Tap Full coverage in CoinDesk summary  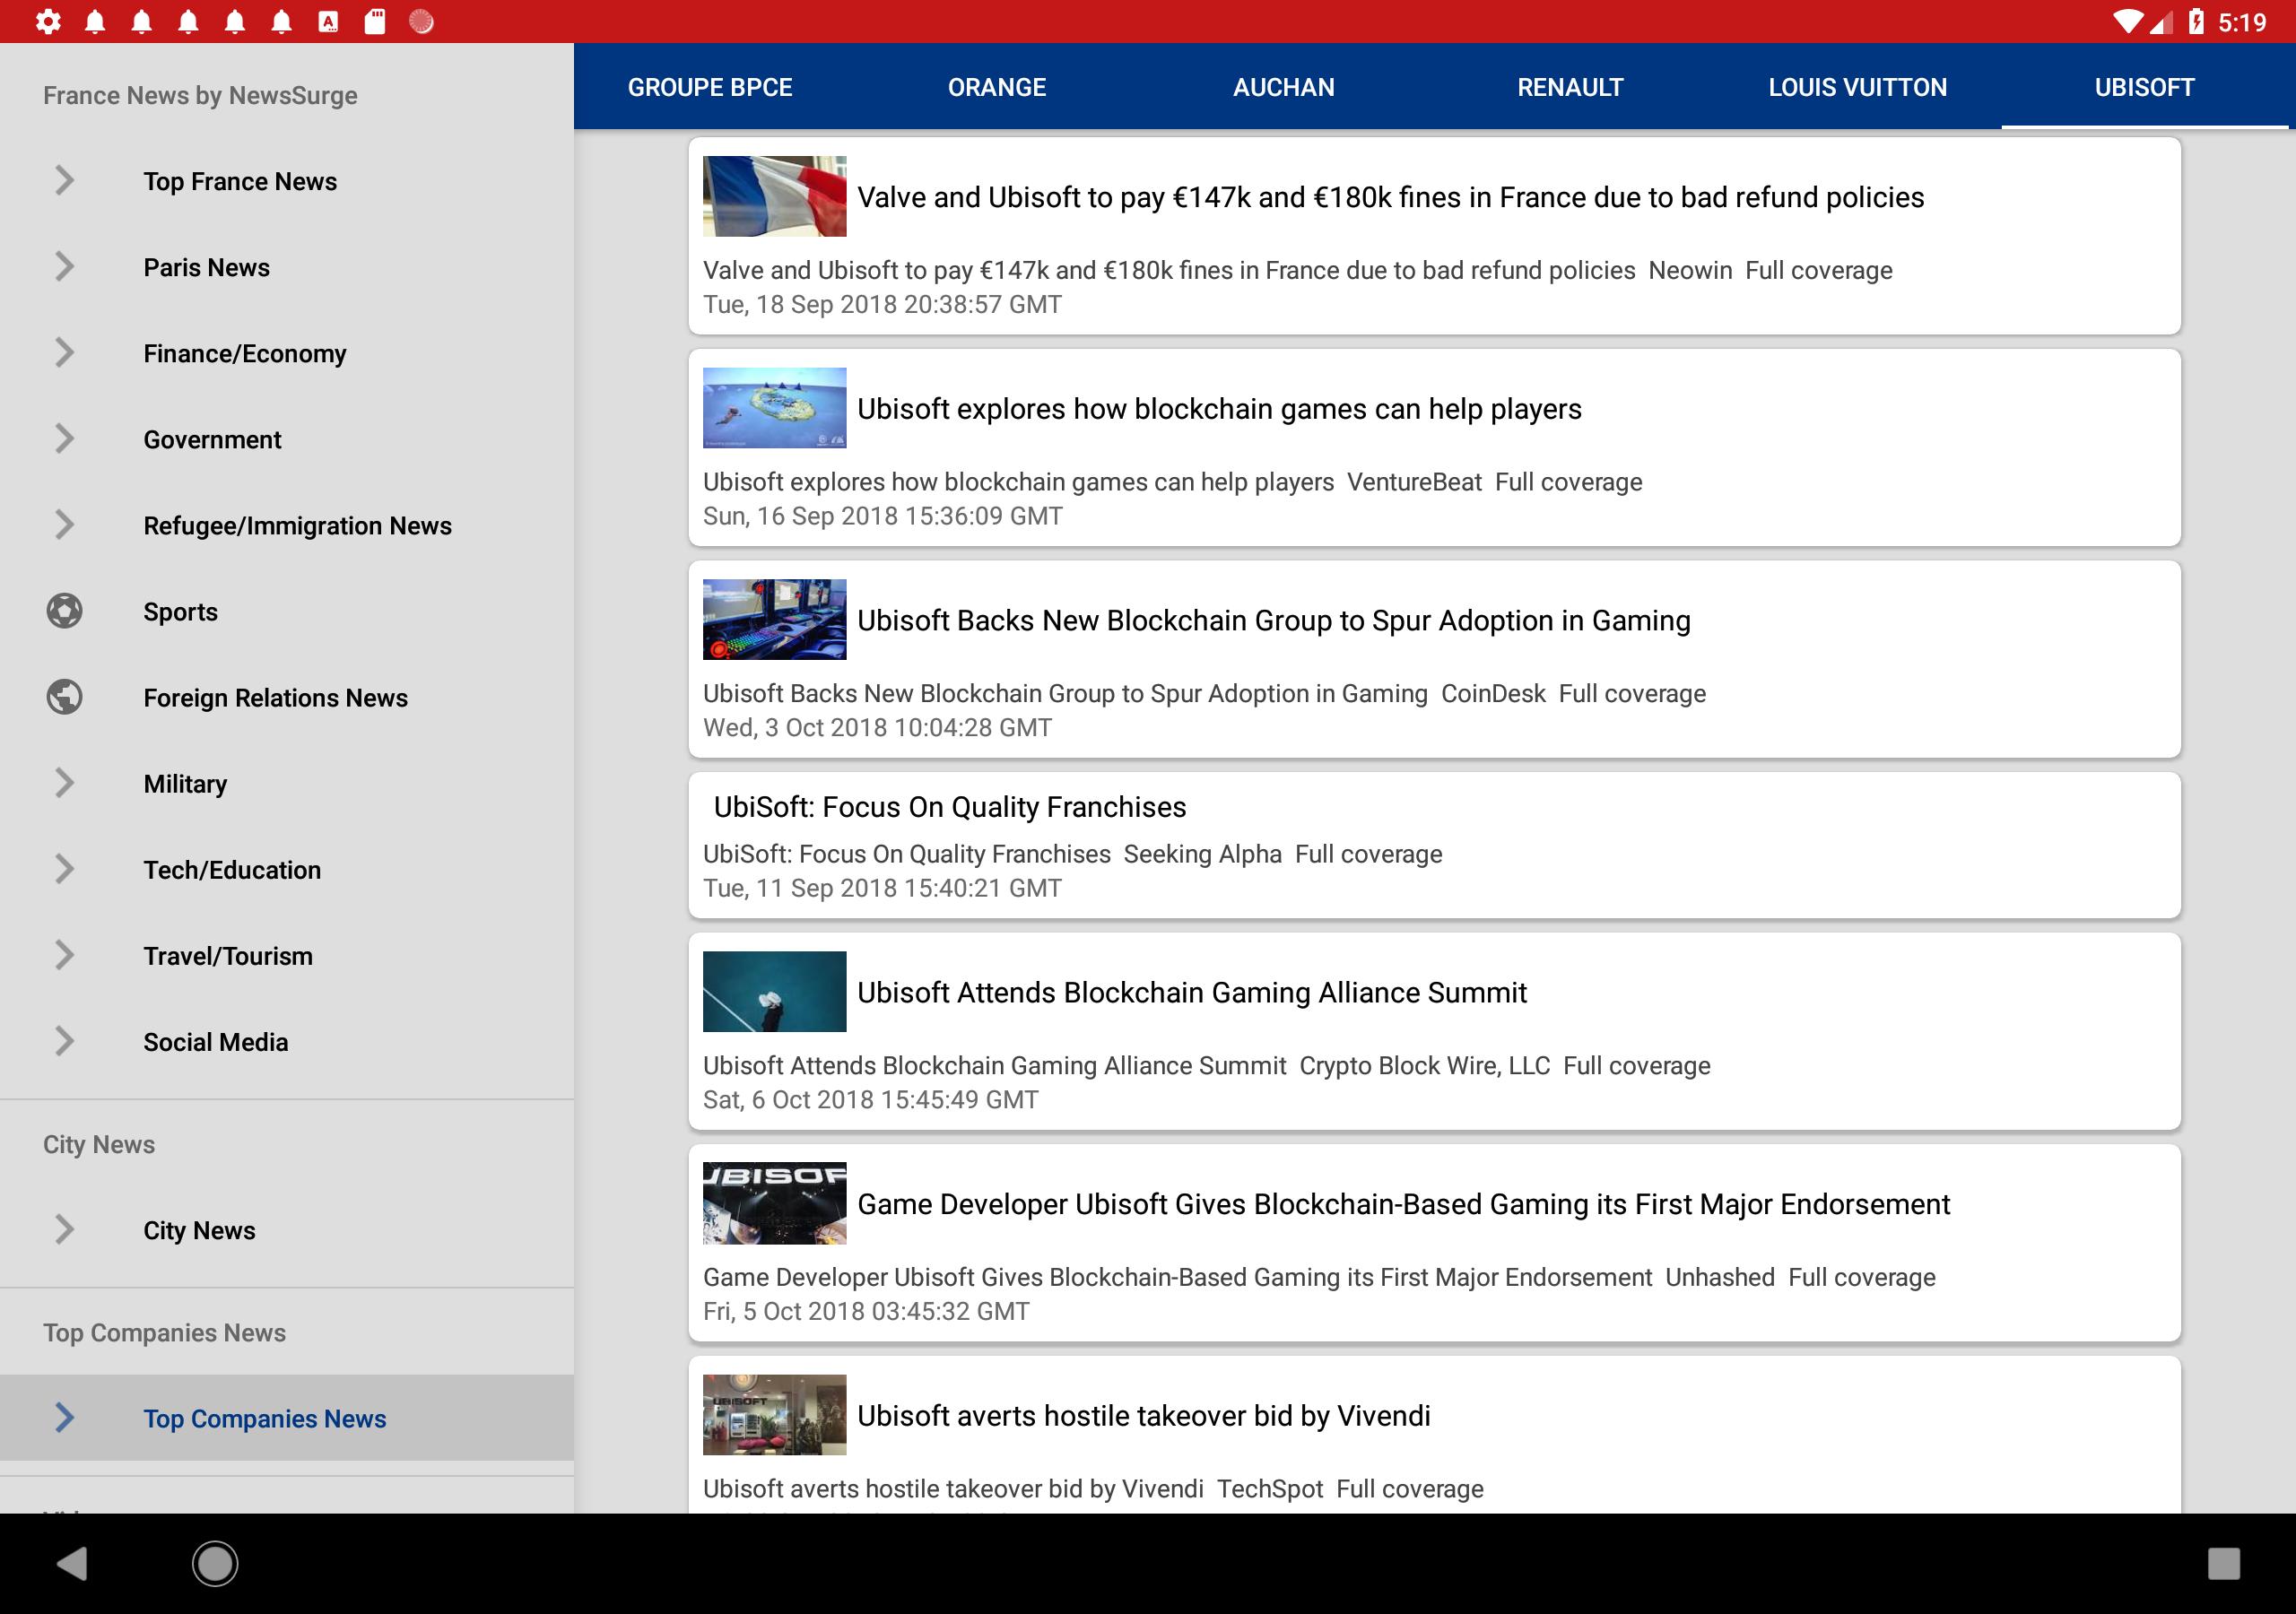pyautogui.click(x=1633, y=694)
